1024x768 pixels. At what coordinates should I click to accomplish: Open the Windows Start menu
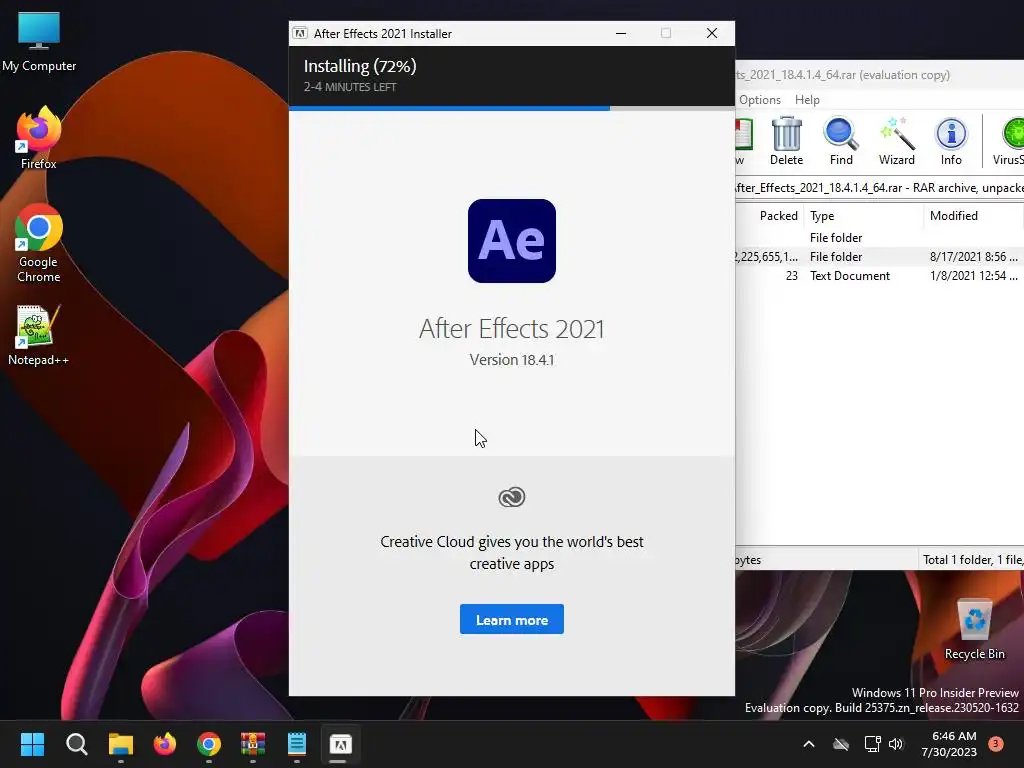click(x=33, y=744)
